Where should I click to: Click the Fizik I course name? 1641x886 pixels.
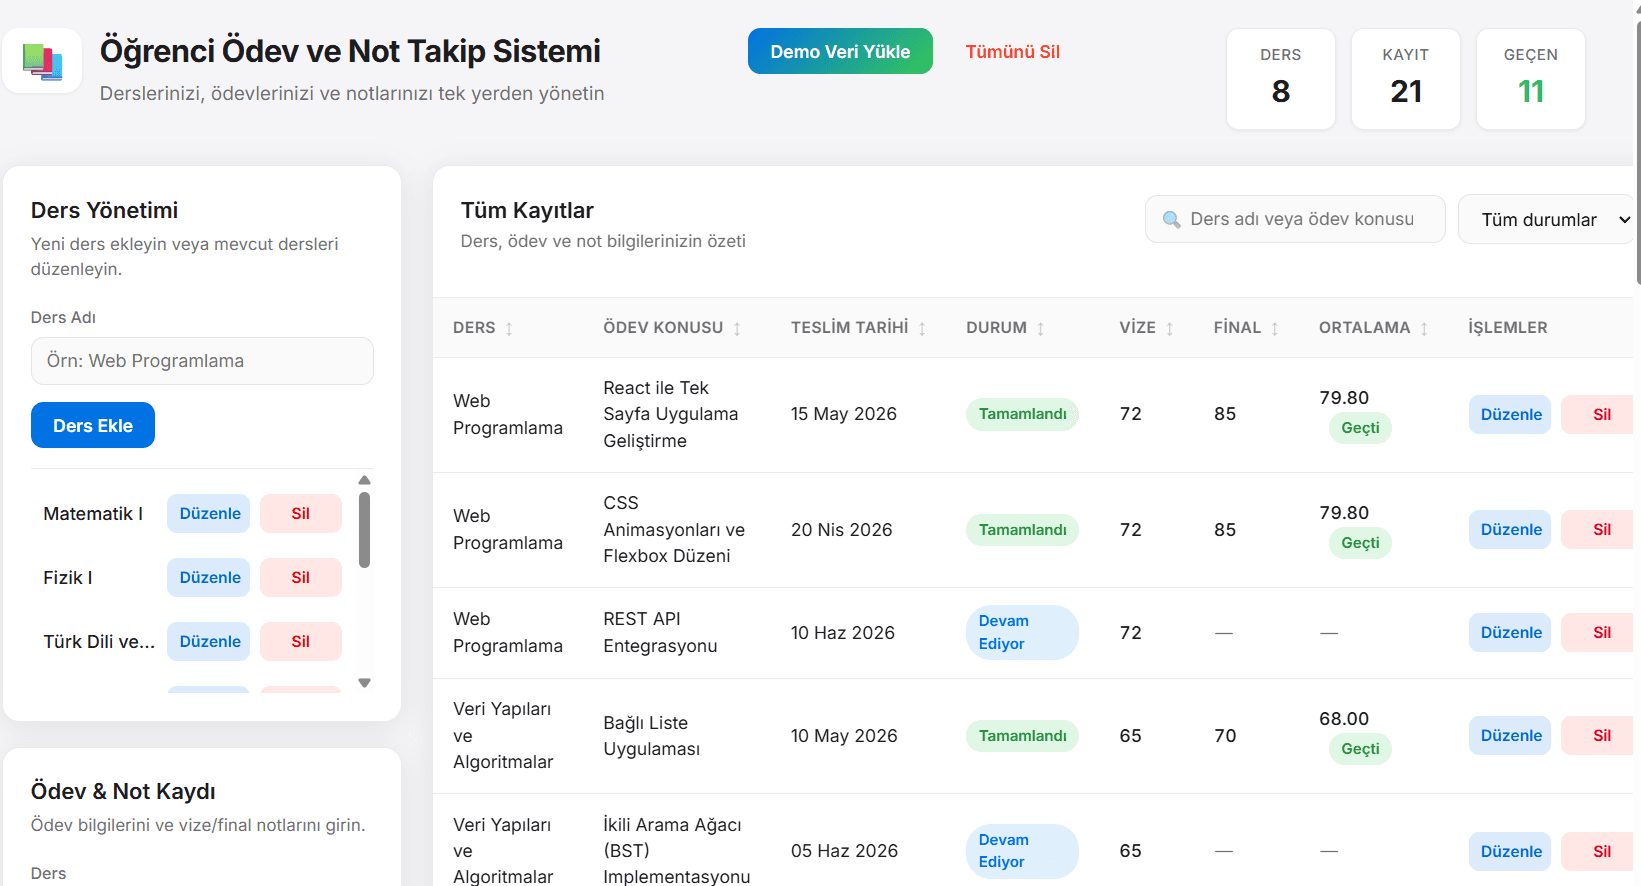coord(68,577)
